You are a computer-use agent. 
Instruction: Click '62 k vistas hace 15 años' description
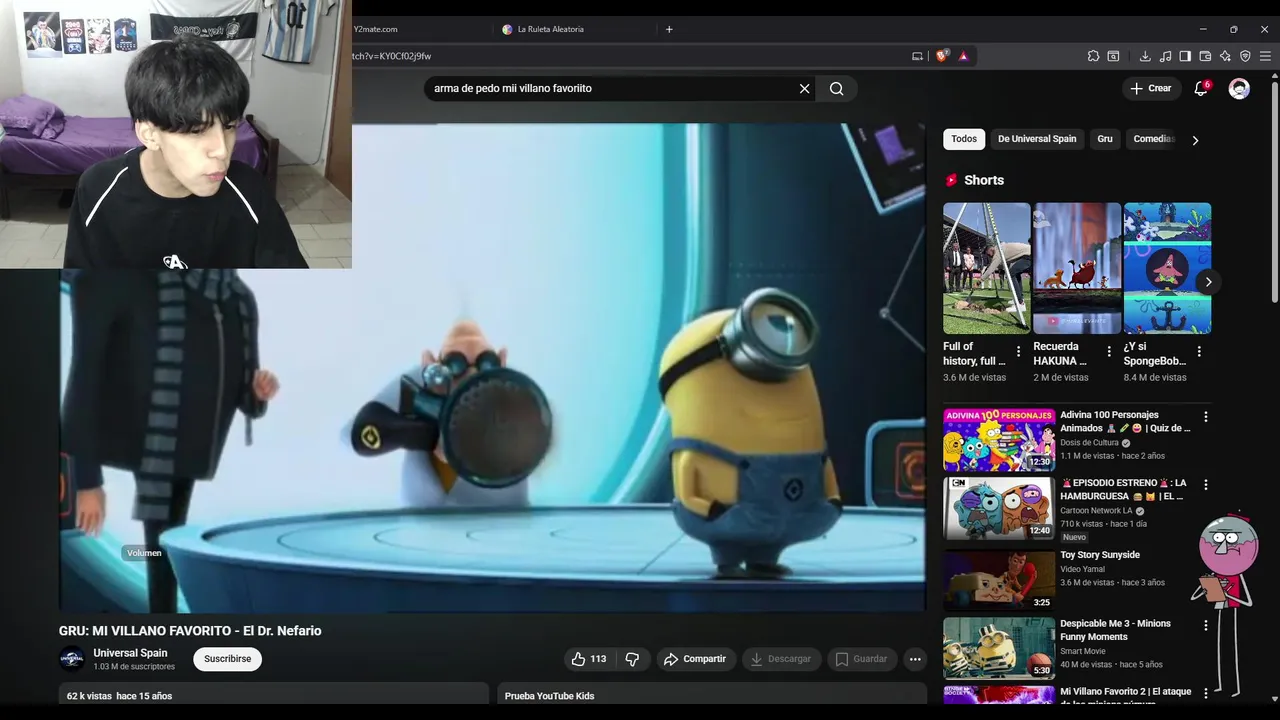119,696
